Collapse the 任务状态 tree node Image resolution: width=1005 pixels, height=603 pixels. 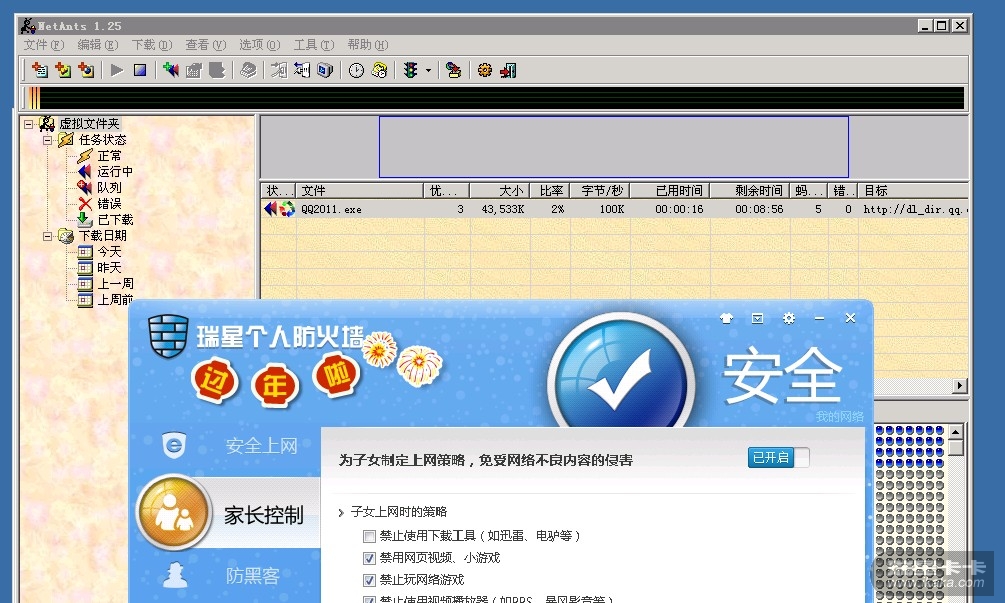pyautogui.click(x=47, y=140)
